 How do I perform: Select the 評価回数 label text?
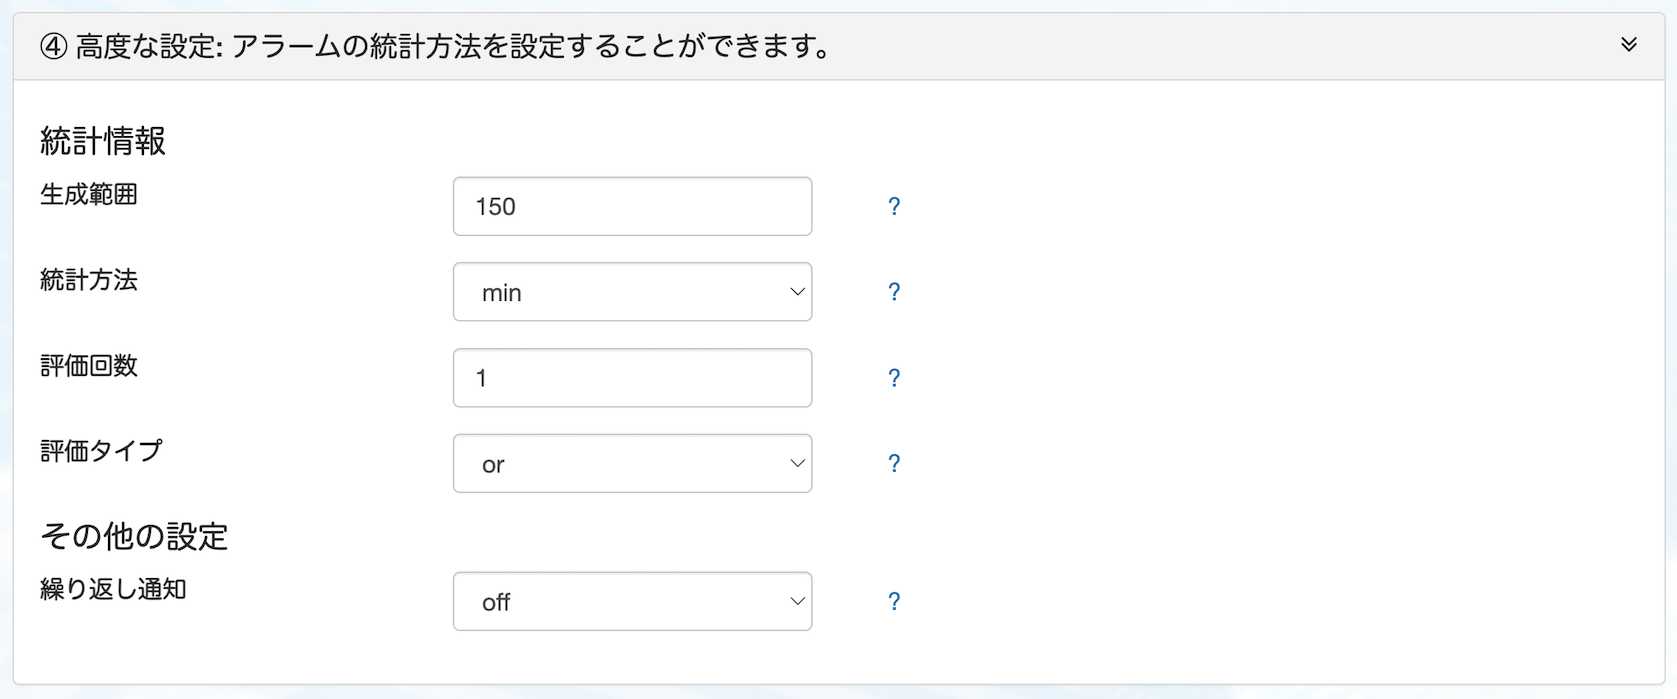[x=89, y=366]
